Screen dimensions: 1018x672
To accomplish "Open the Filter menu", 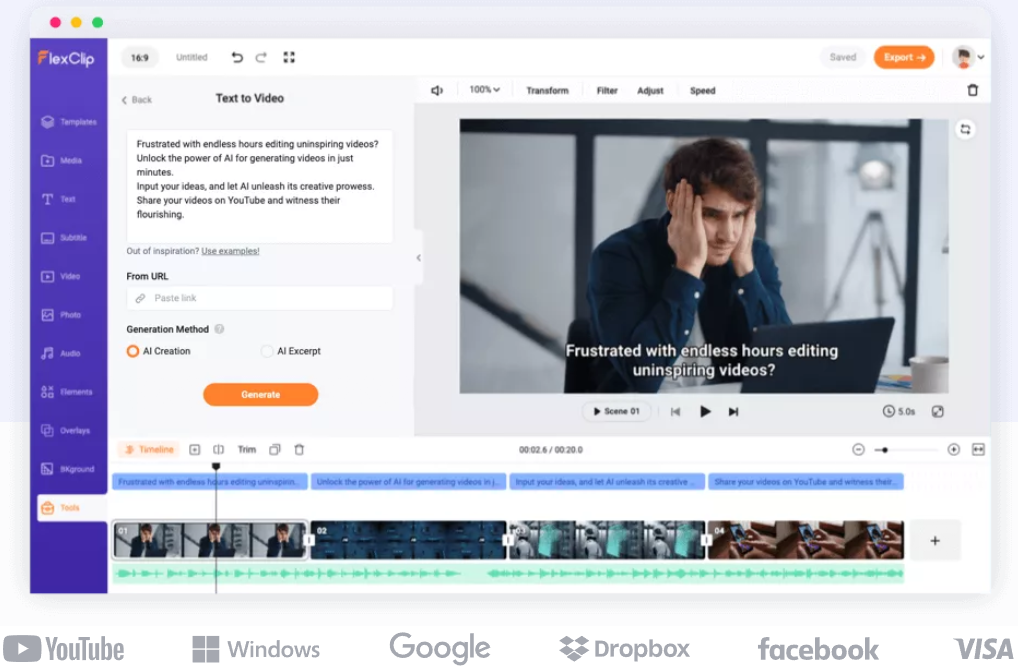I will point(607,91).
